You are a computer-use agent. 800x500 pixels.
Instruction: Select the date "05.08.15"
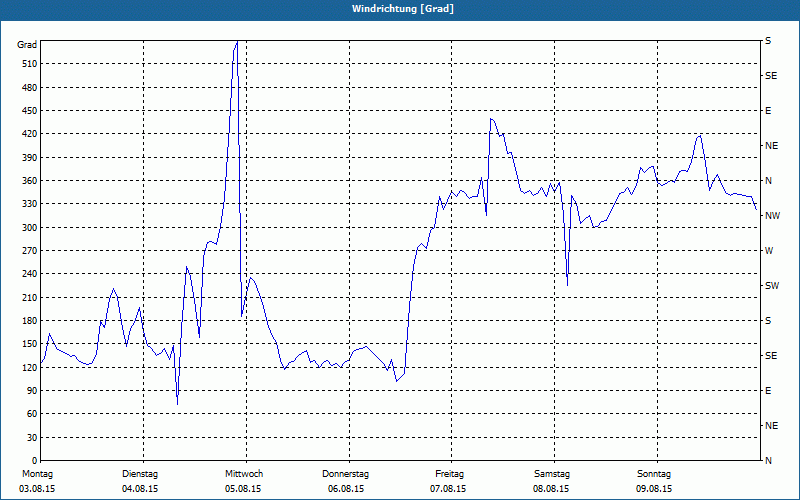pos(243,489)
